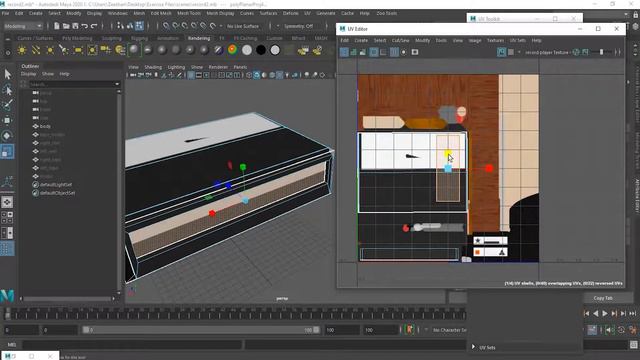Click the Outliner horizontal scrollbar

(67, 298)
